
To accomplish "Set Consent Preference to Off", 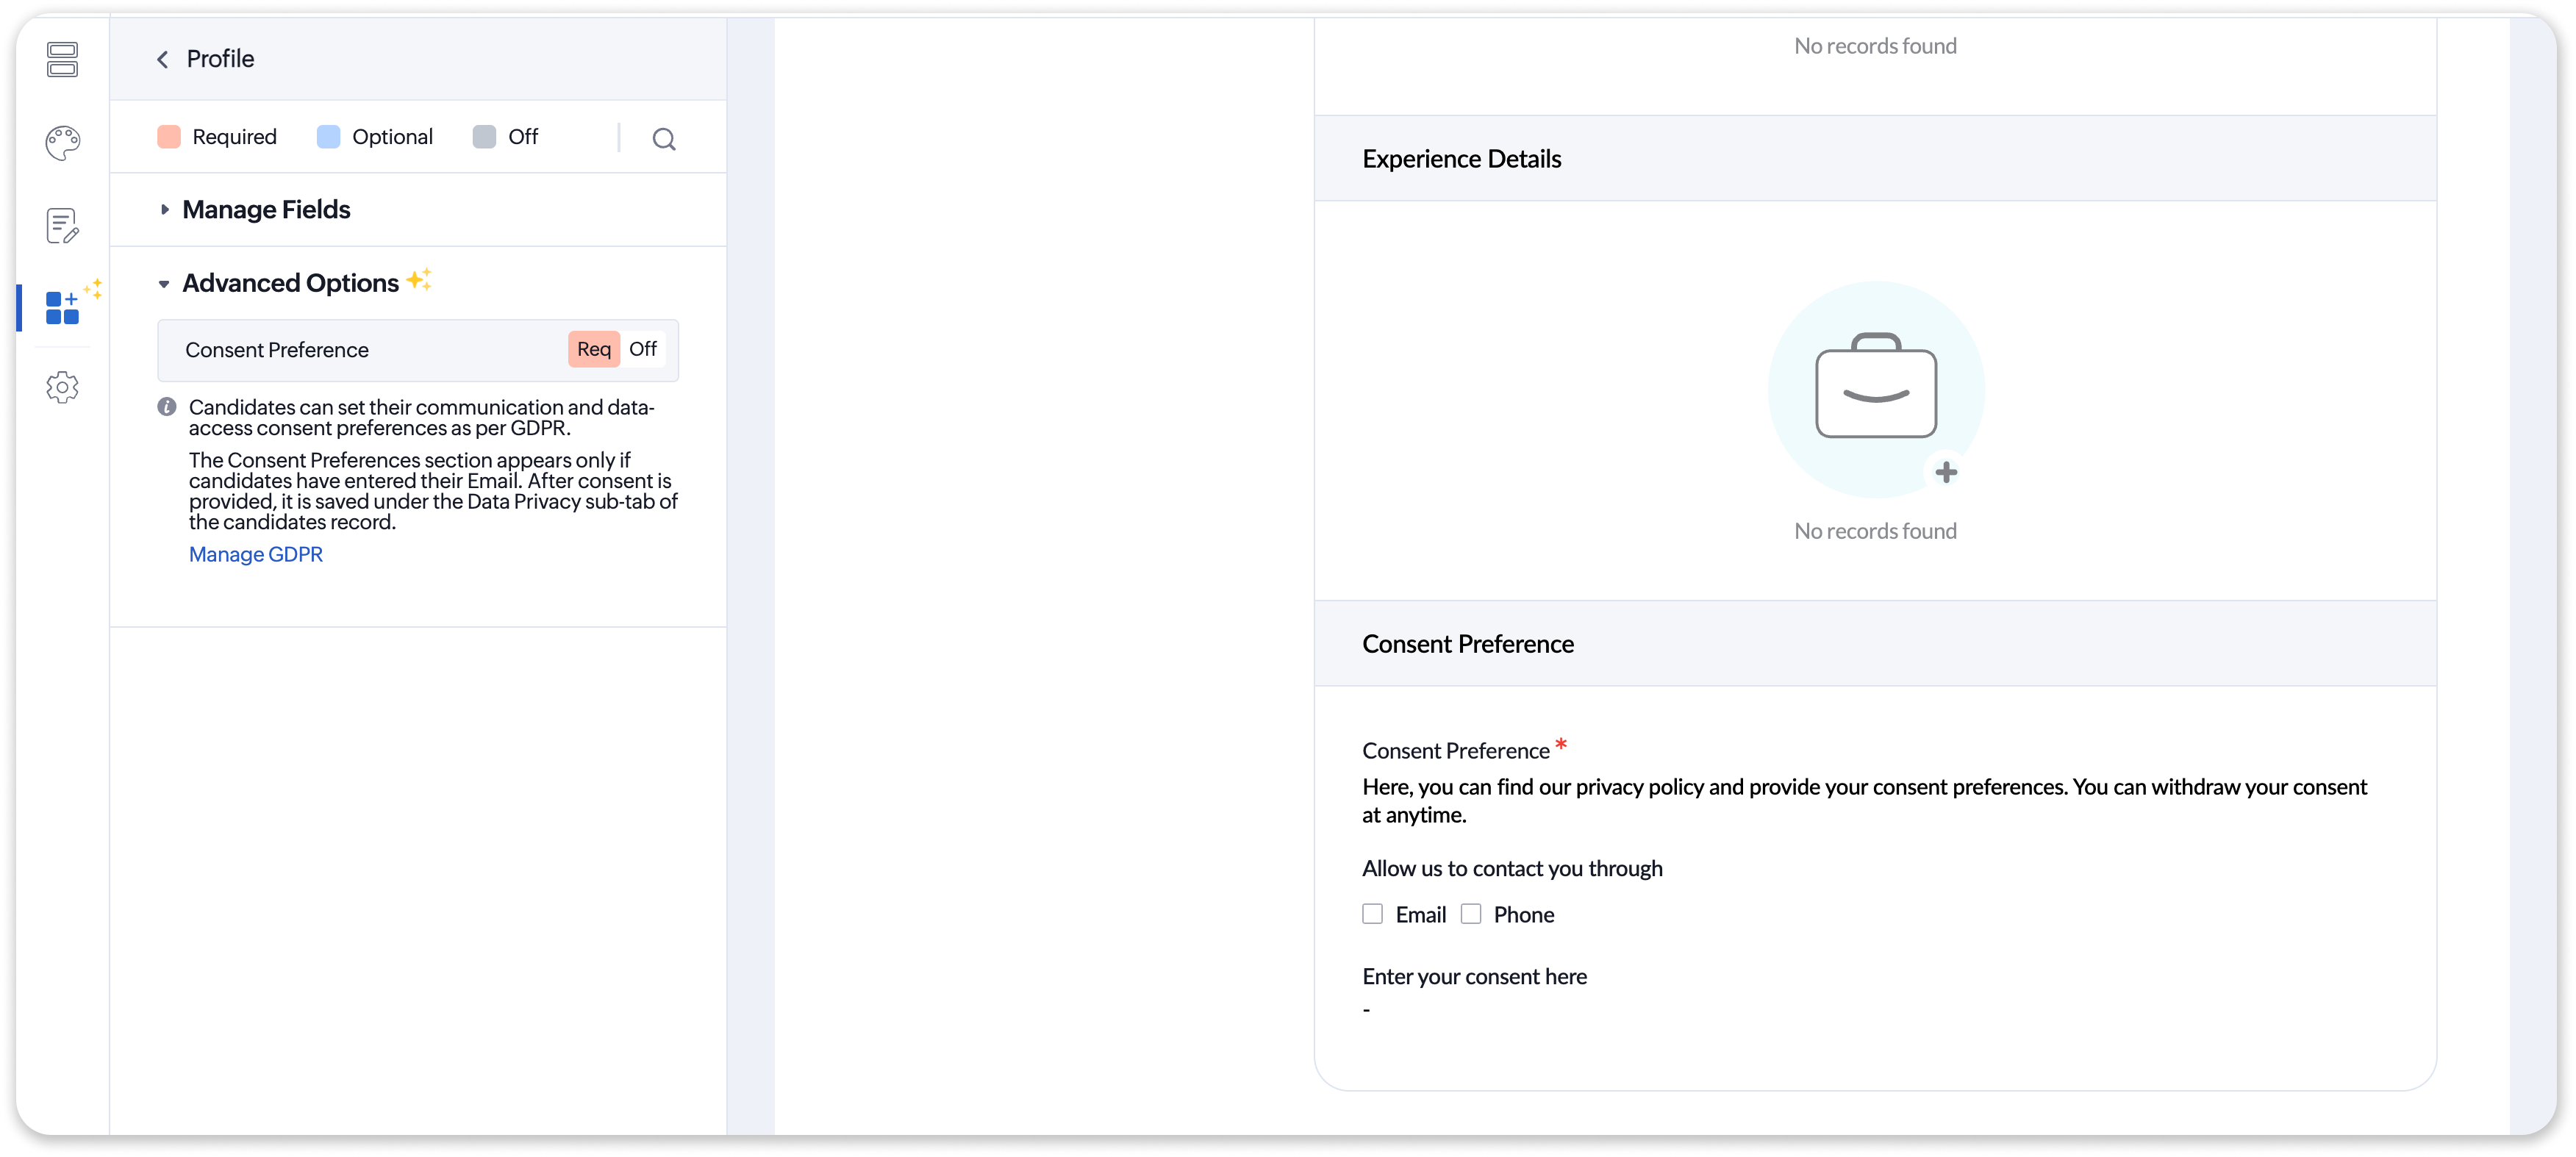I will pyautogui.click(x=643, y=349).
